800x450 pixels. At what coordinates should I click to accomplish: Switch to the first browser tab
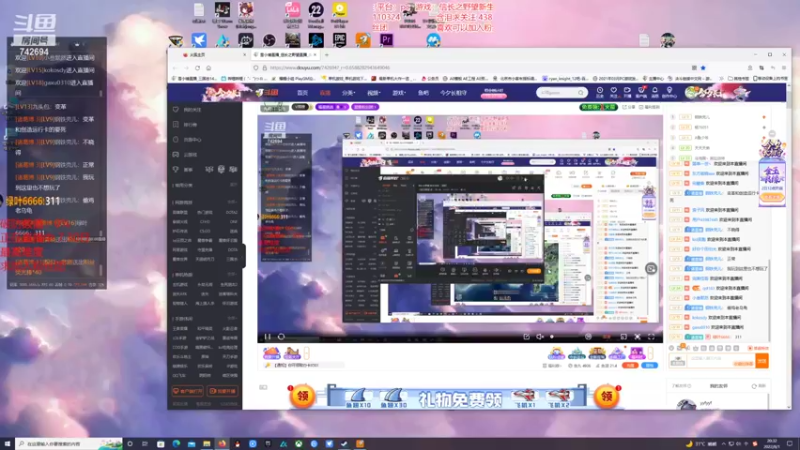tap(210, 55)
